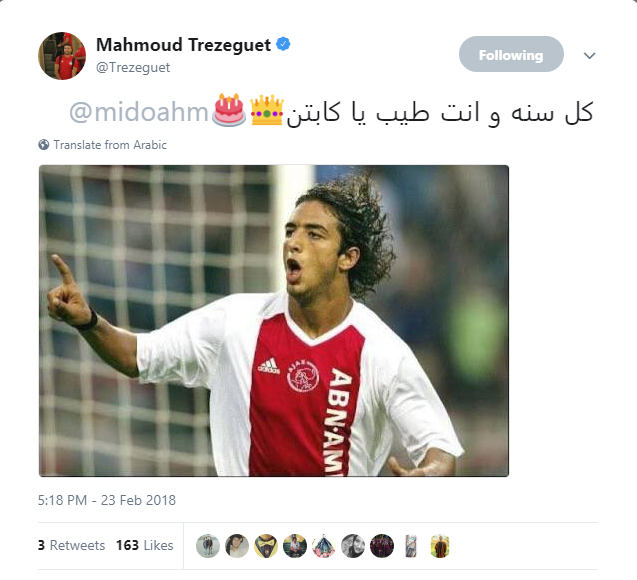Open the liker avatar showing a blue dress
This screenshot has width=637, height=580.
tap(324, 545)
